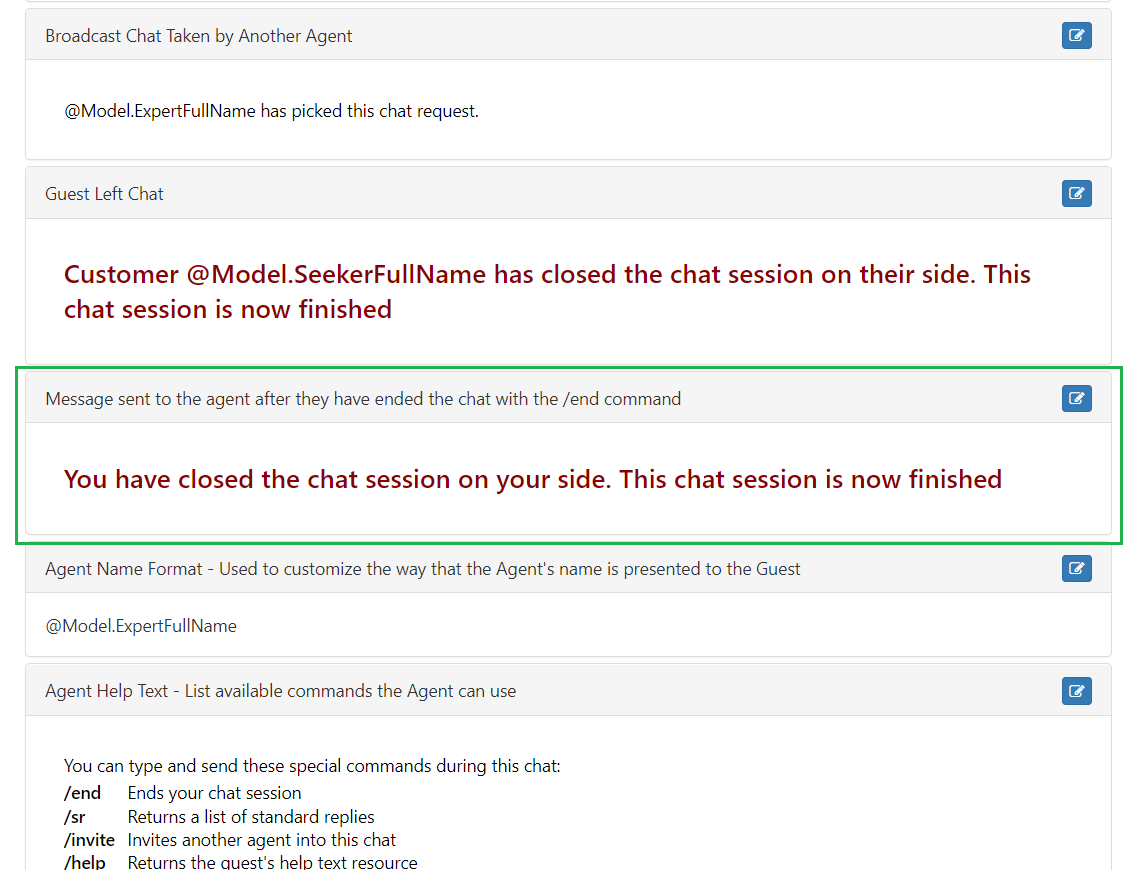Image resolution: width=1132 pixels, height=870 pixels.
Task: Click the Agent Name Format edit icon
Action: coord(1076,568)
